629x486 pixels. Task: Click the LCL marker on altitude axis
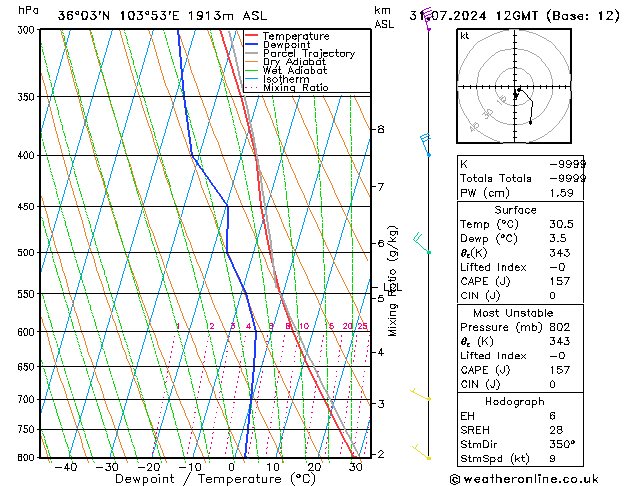[x=392, y=287]
